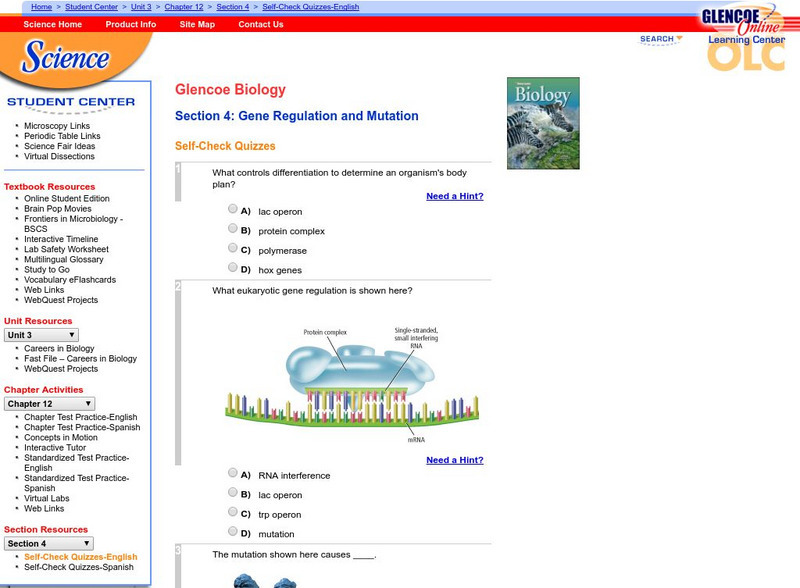Click Need a Hint for question 2
800x588 pixels.
click(x=455, y=460)
